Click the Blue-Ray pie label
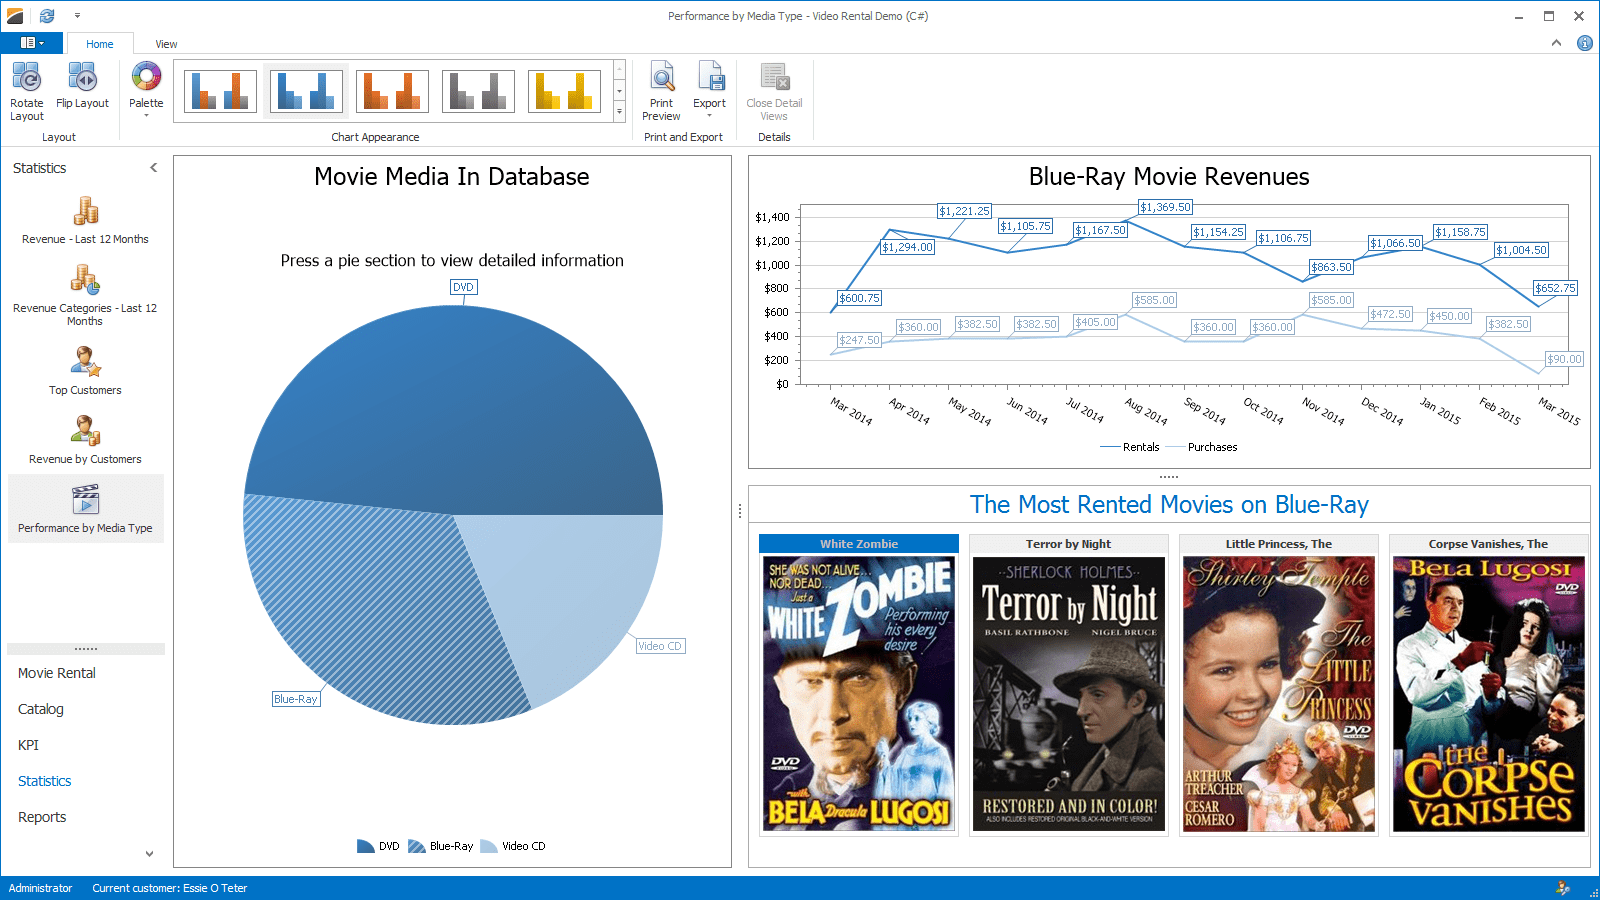The height and width of the screenshot is (900, 1600). (x=296, y=699)
